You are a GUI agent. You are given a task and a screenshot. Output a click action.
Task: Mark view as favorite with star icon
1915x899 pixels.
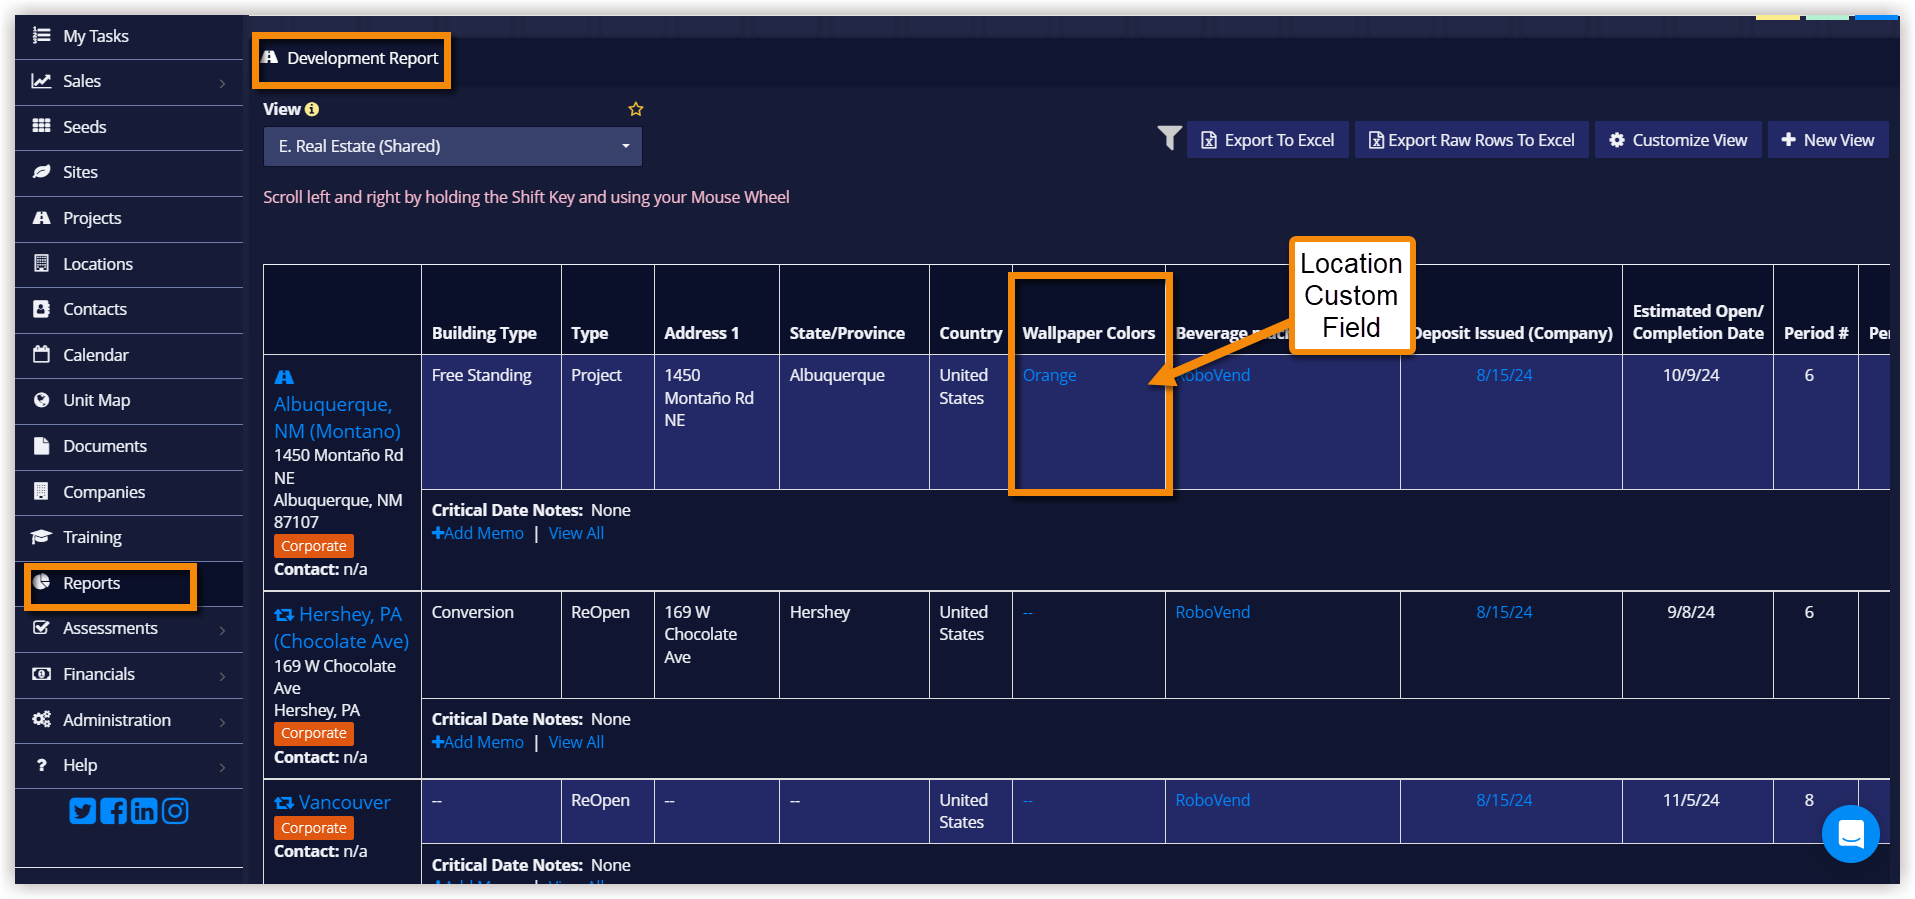click(x=635, y=109)
